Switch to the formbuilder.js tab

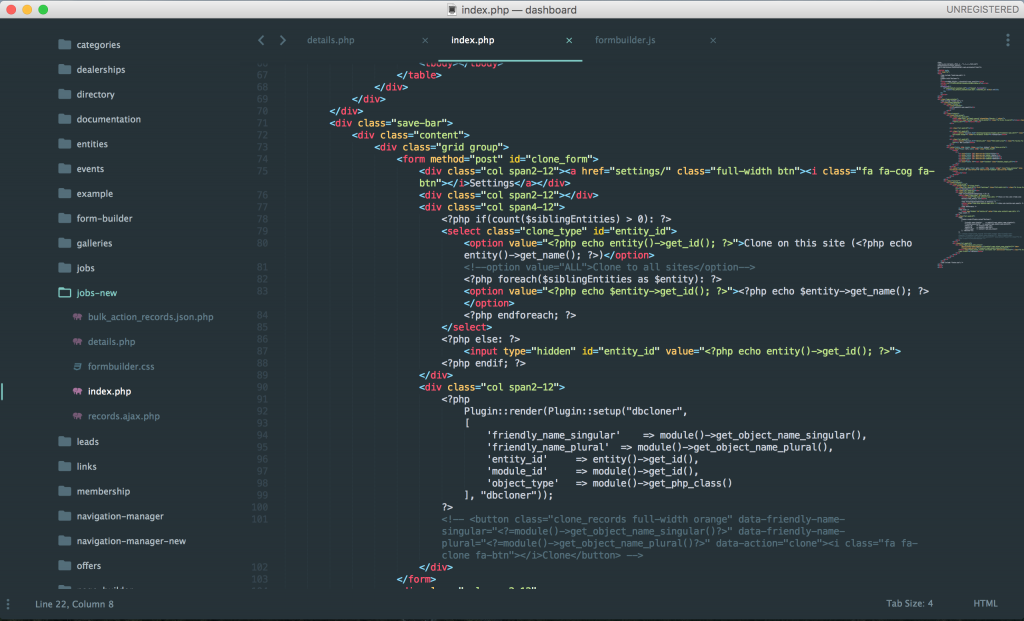click(625, 41)
